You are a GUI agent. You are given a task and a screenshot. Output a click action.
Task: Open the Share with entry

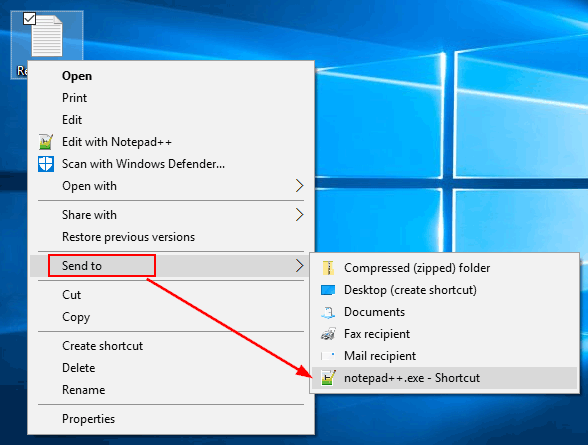(x=171, y=215)
